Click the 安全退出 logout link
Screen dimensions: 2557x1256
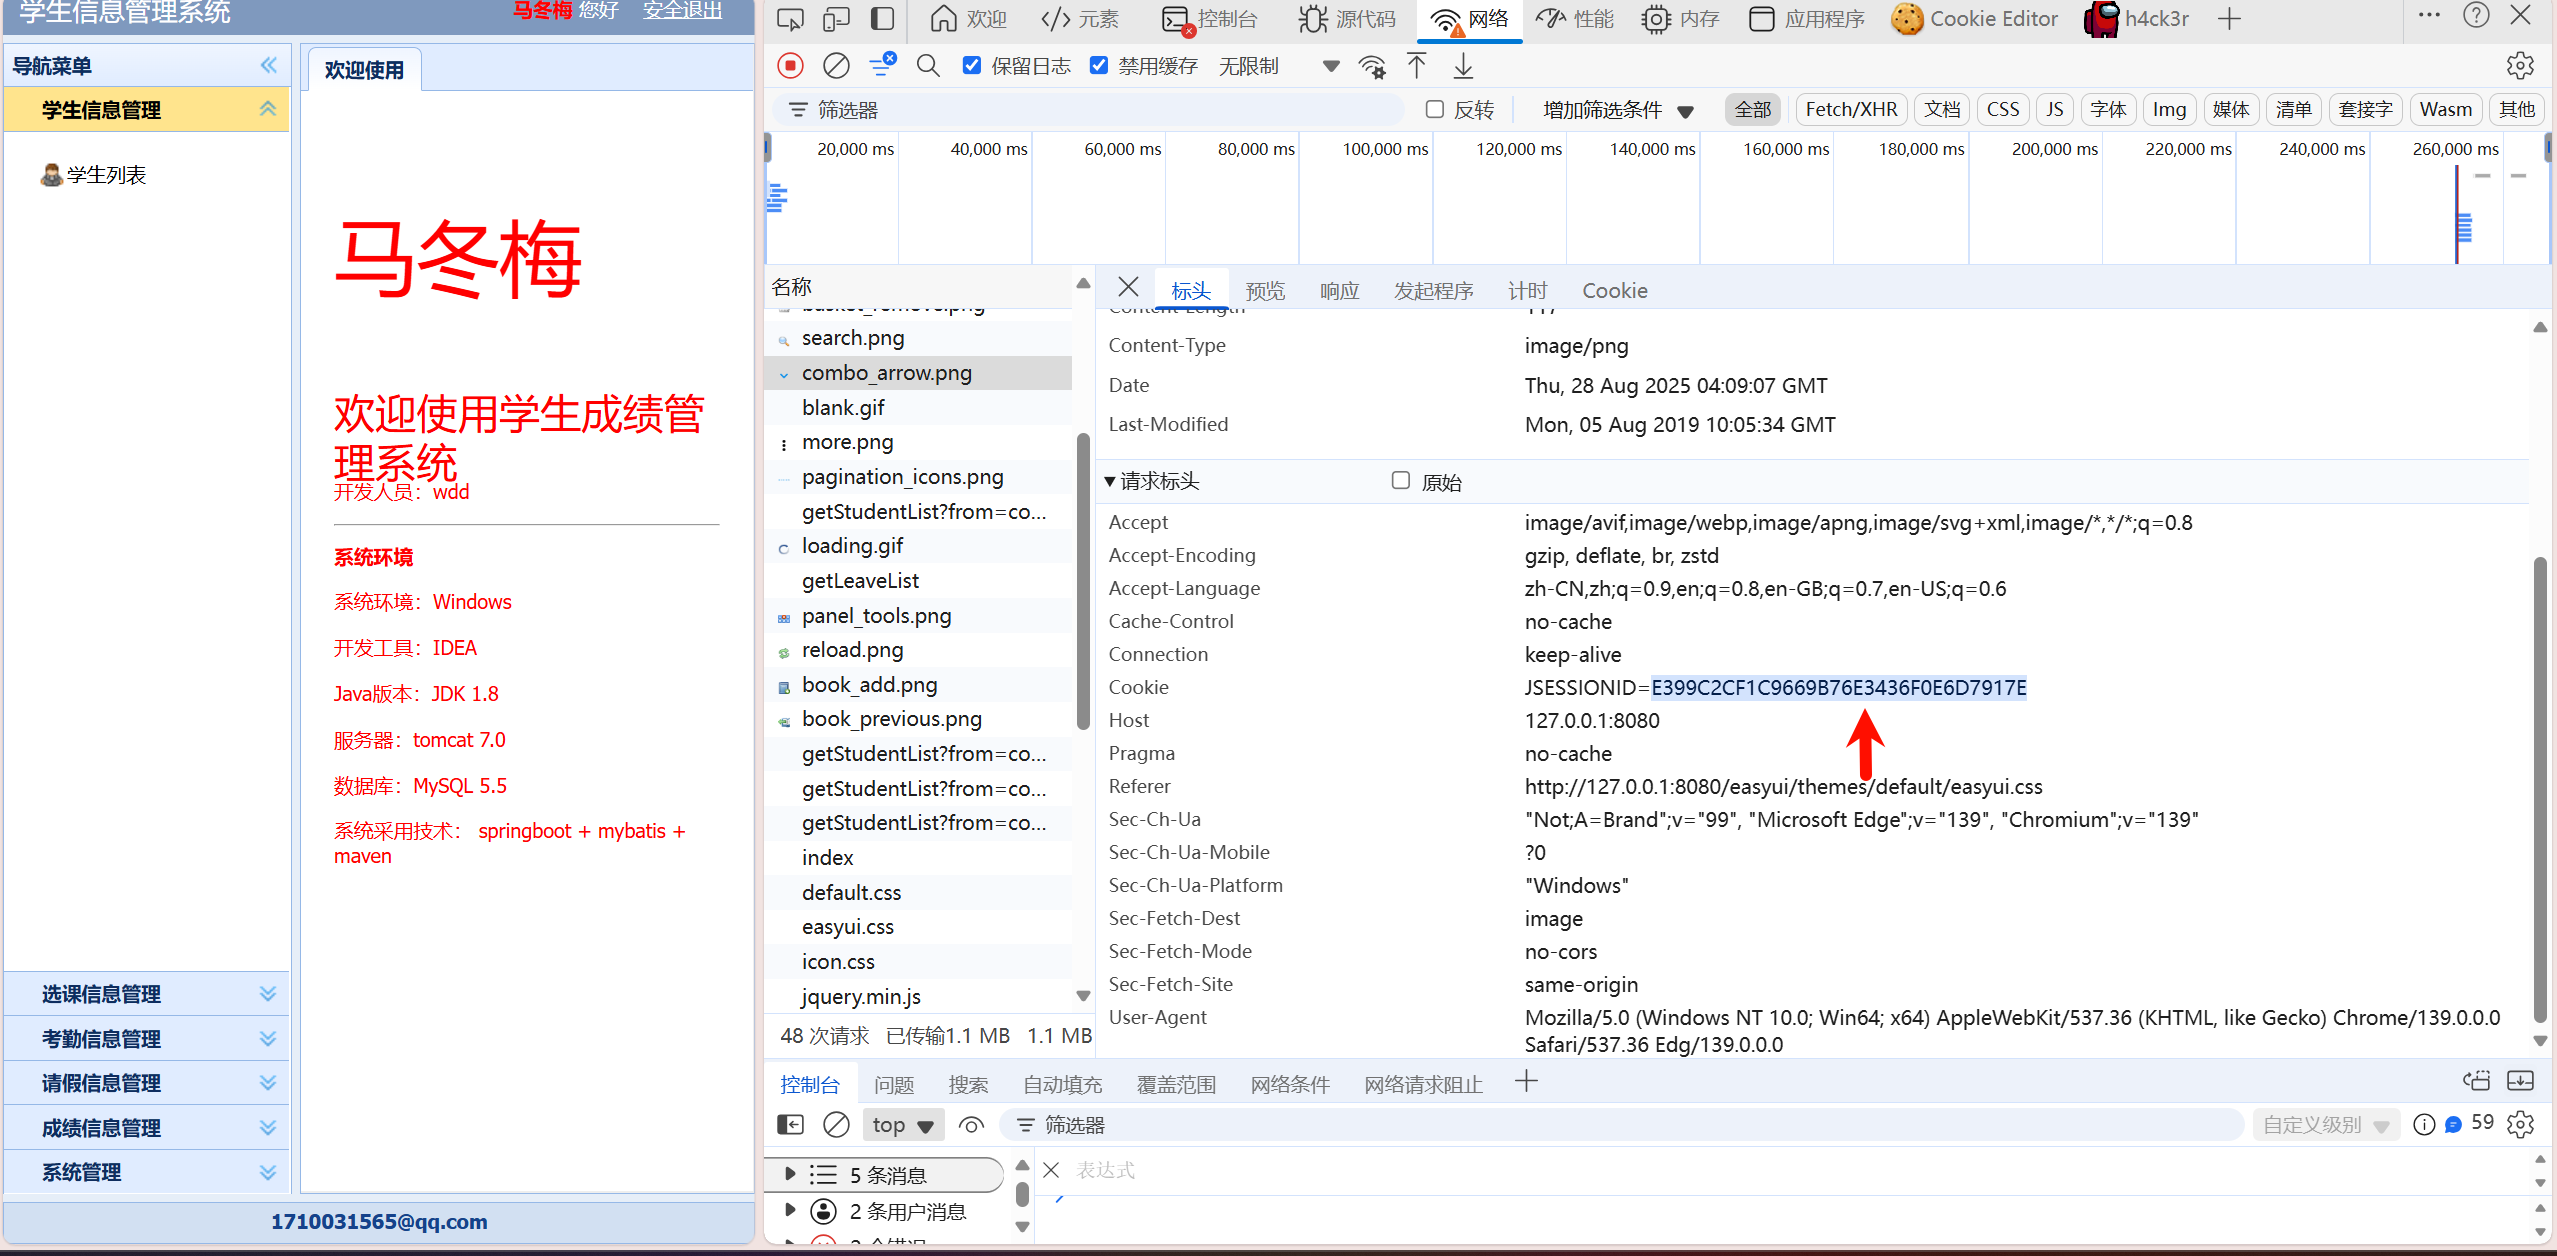(683, 11)
